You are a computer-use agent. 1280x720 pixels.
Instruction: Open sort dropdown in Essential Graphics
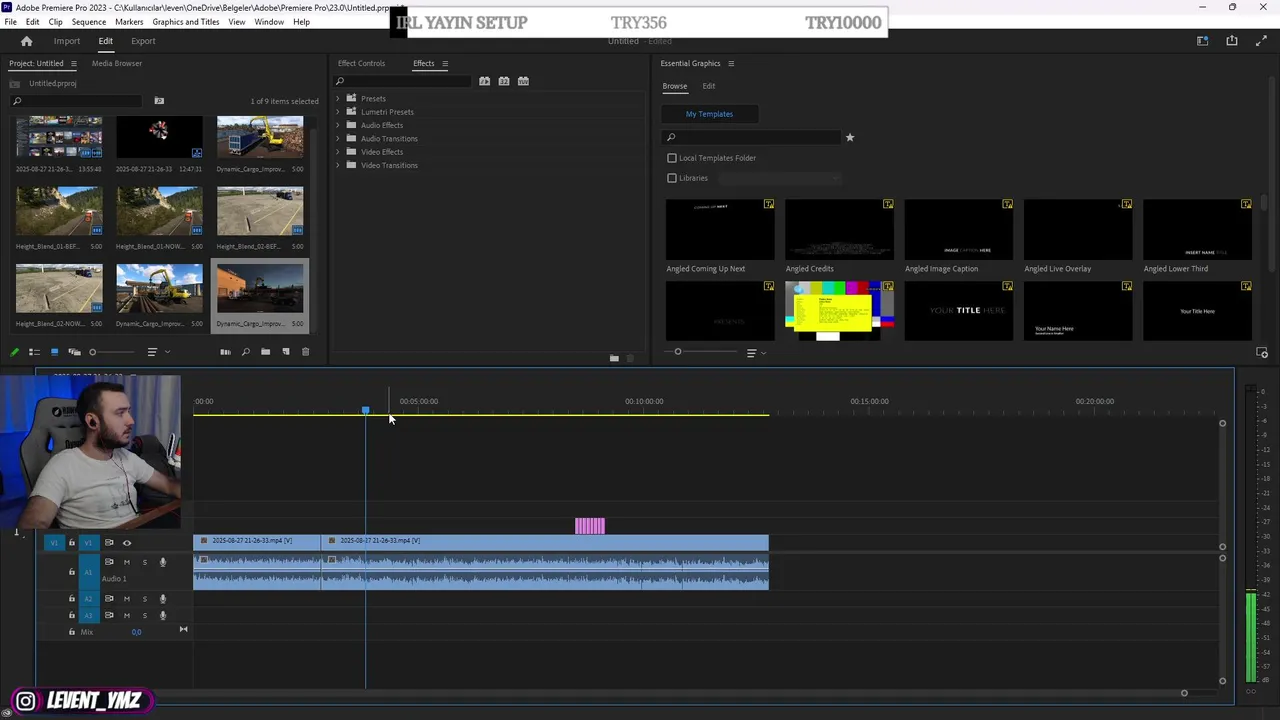pos(755,353)
